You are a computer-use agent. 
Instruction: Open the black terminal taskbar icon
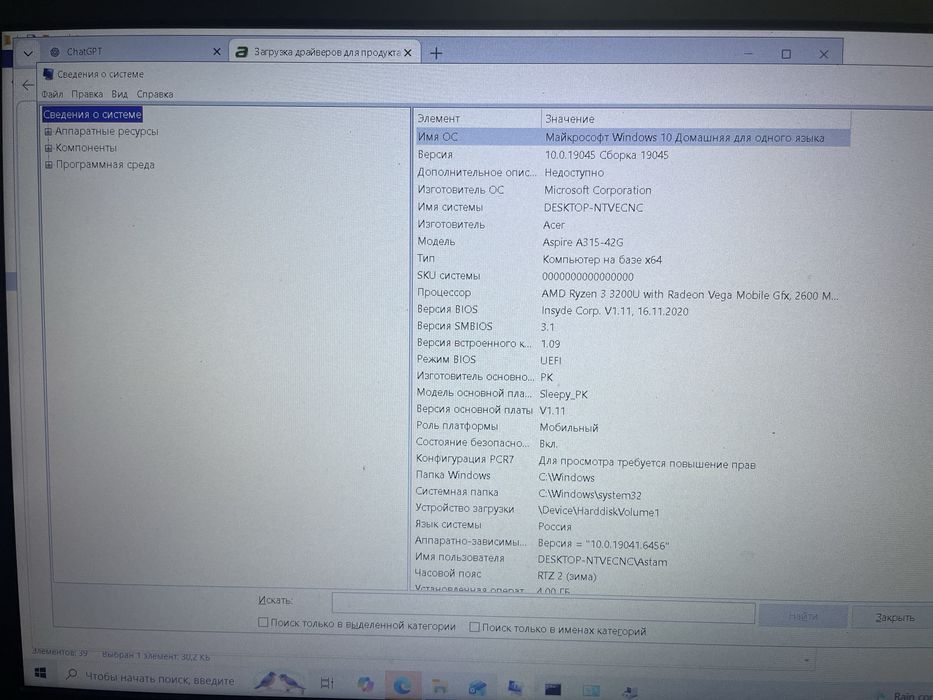click(552, 689)
